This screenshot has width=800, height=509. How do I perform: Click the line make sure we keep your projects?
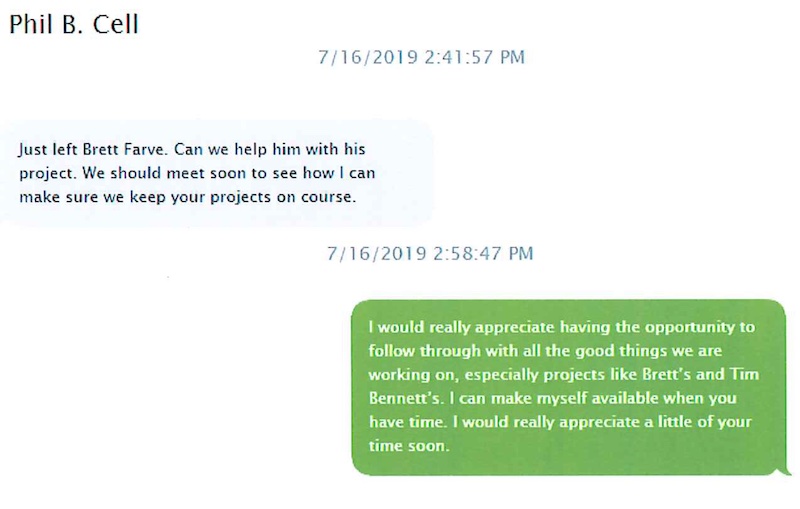tap(145, 197)
